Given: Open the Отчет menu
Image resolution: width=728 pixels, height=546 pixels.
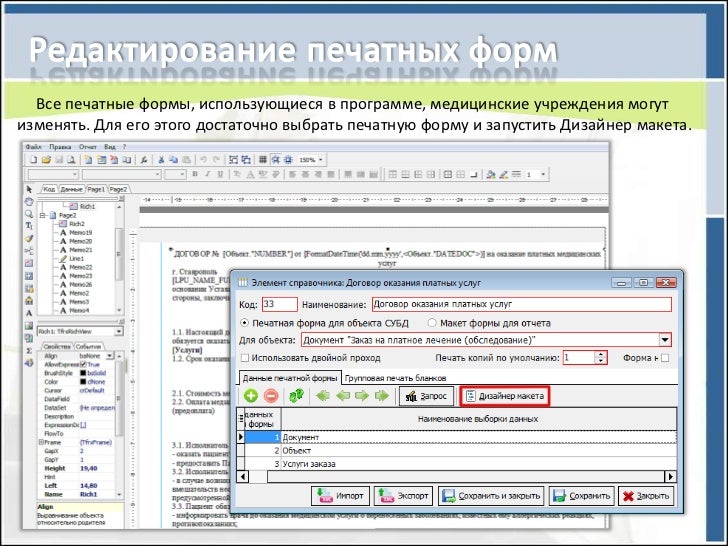Looking at the screenshot, I should pos(87,147).
